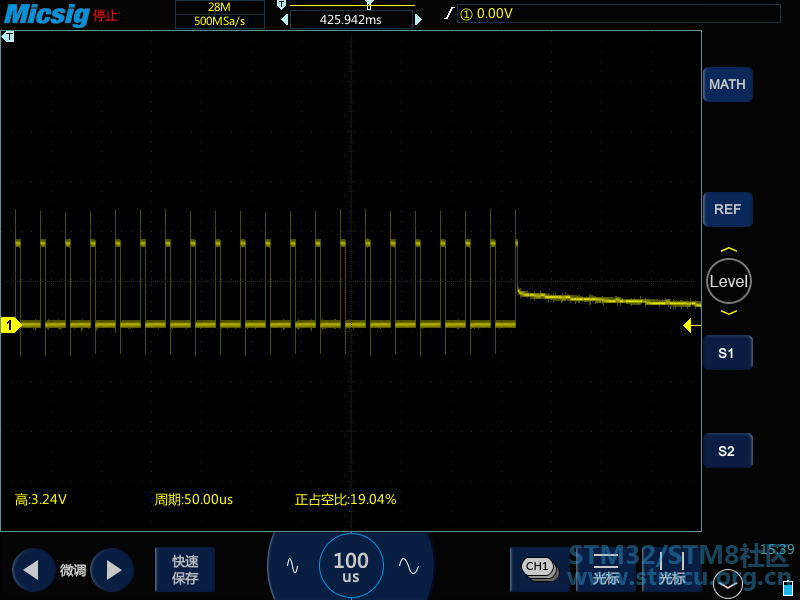The image size is (800, 600).
Task: Tap the S2 serial decode button
Action: tap(728, 451)
